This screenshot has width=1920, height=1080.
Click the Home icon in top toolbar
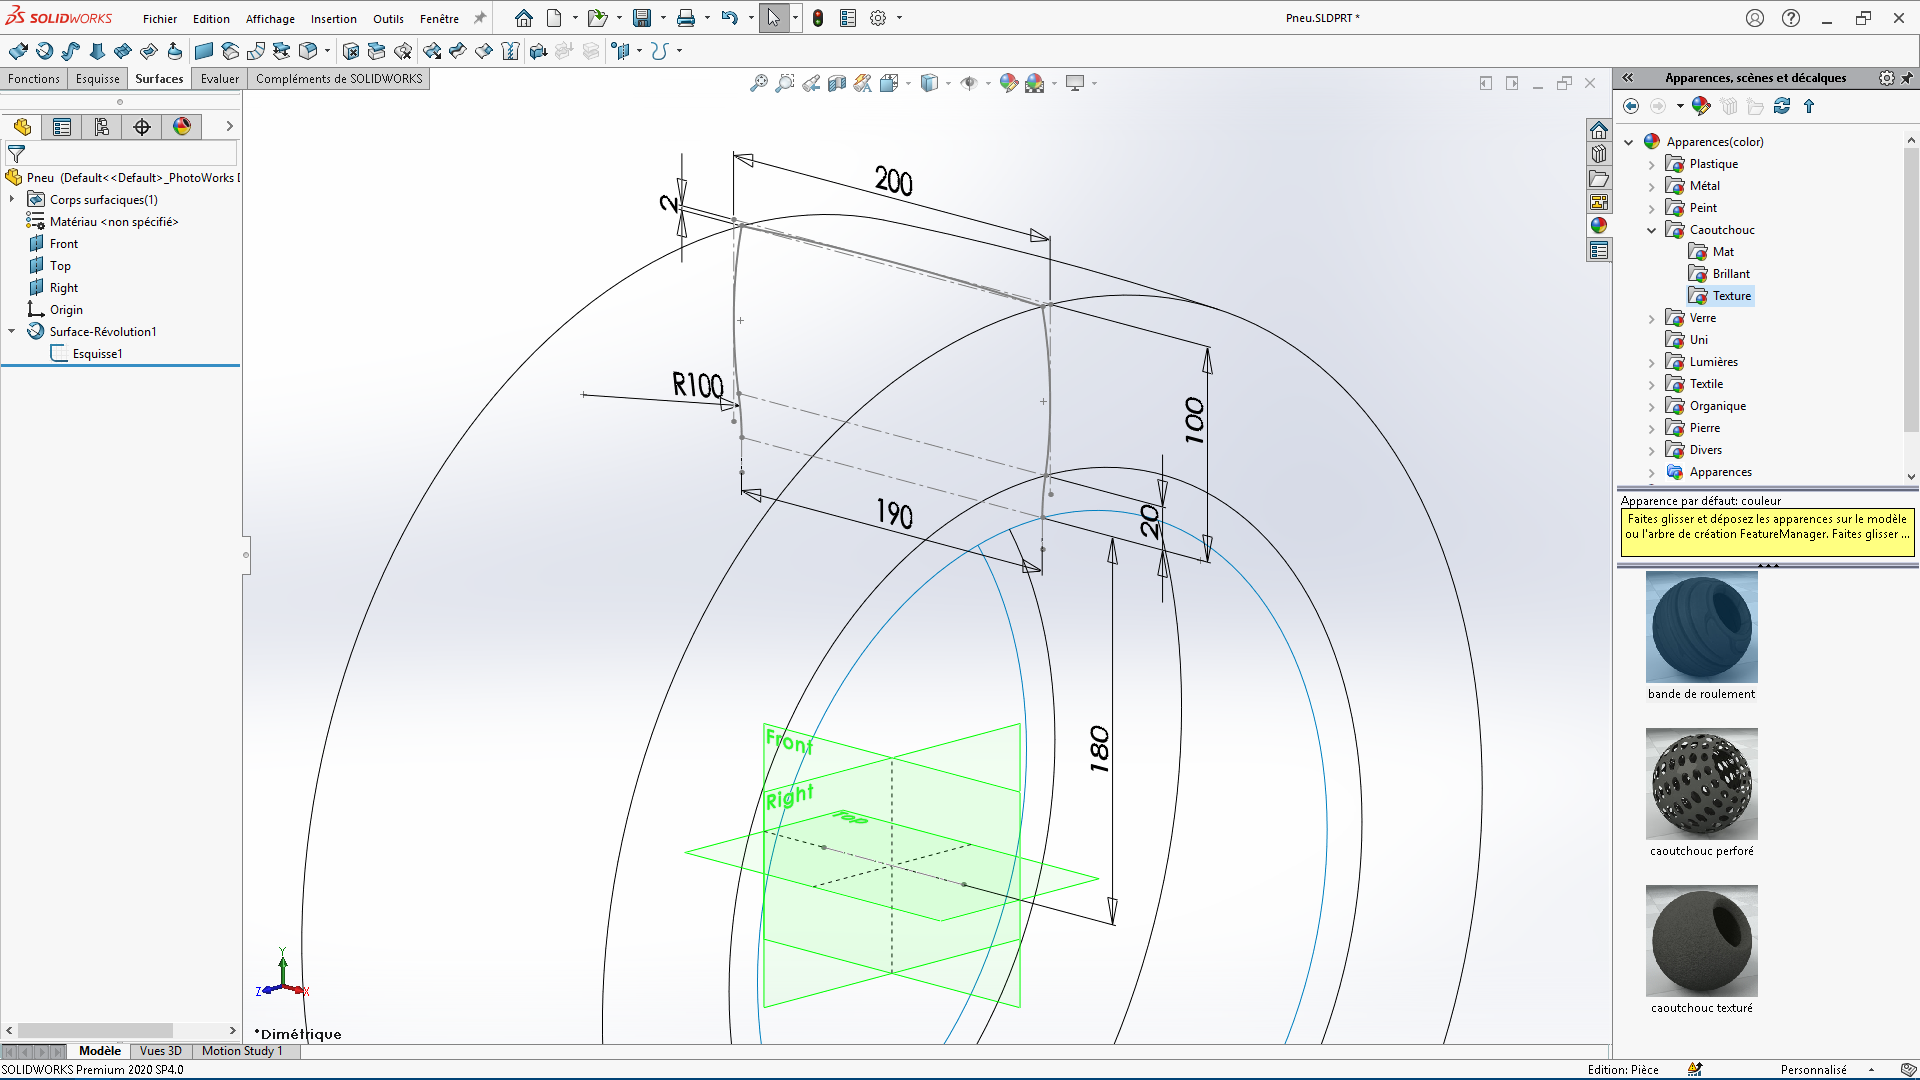click(524, 18)
